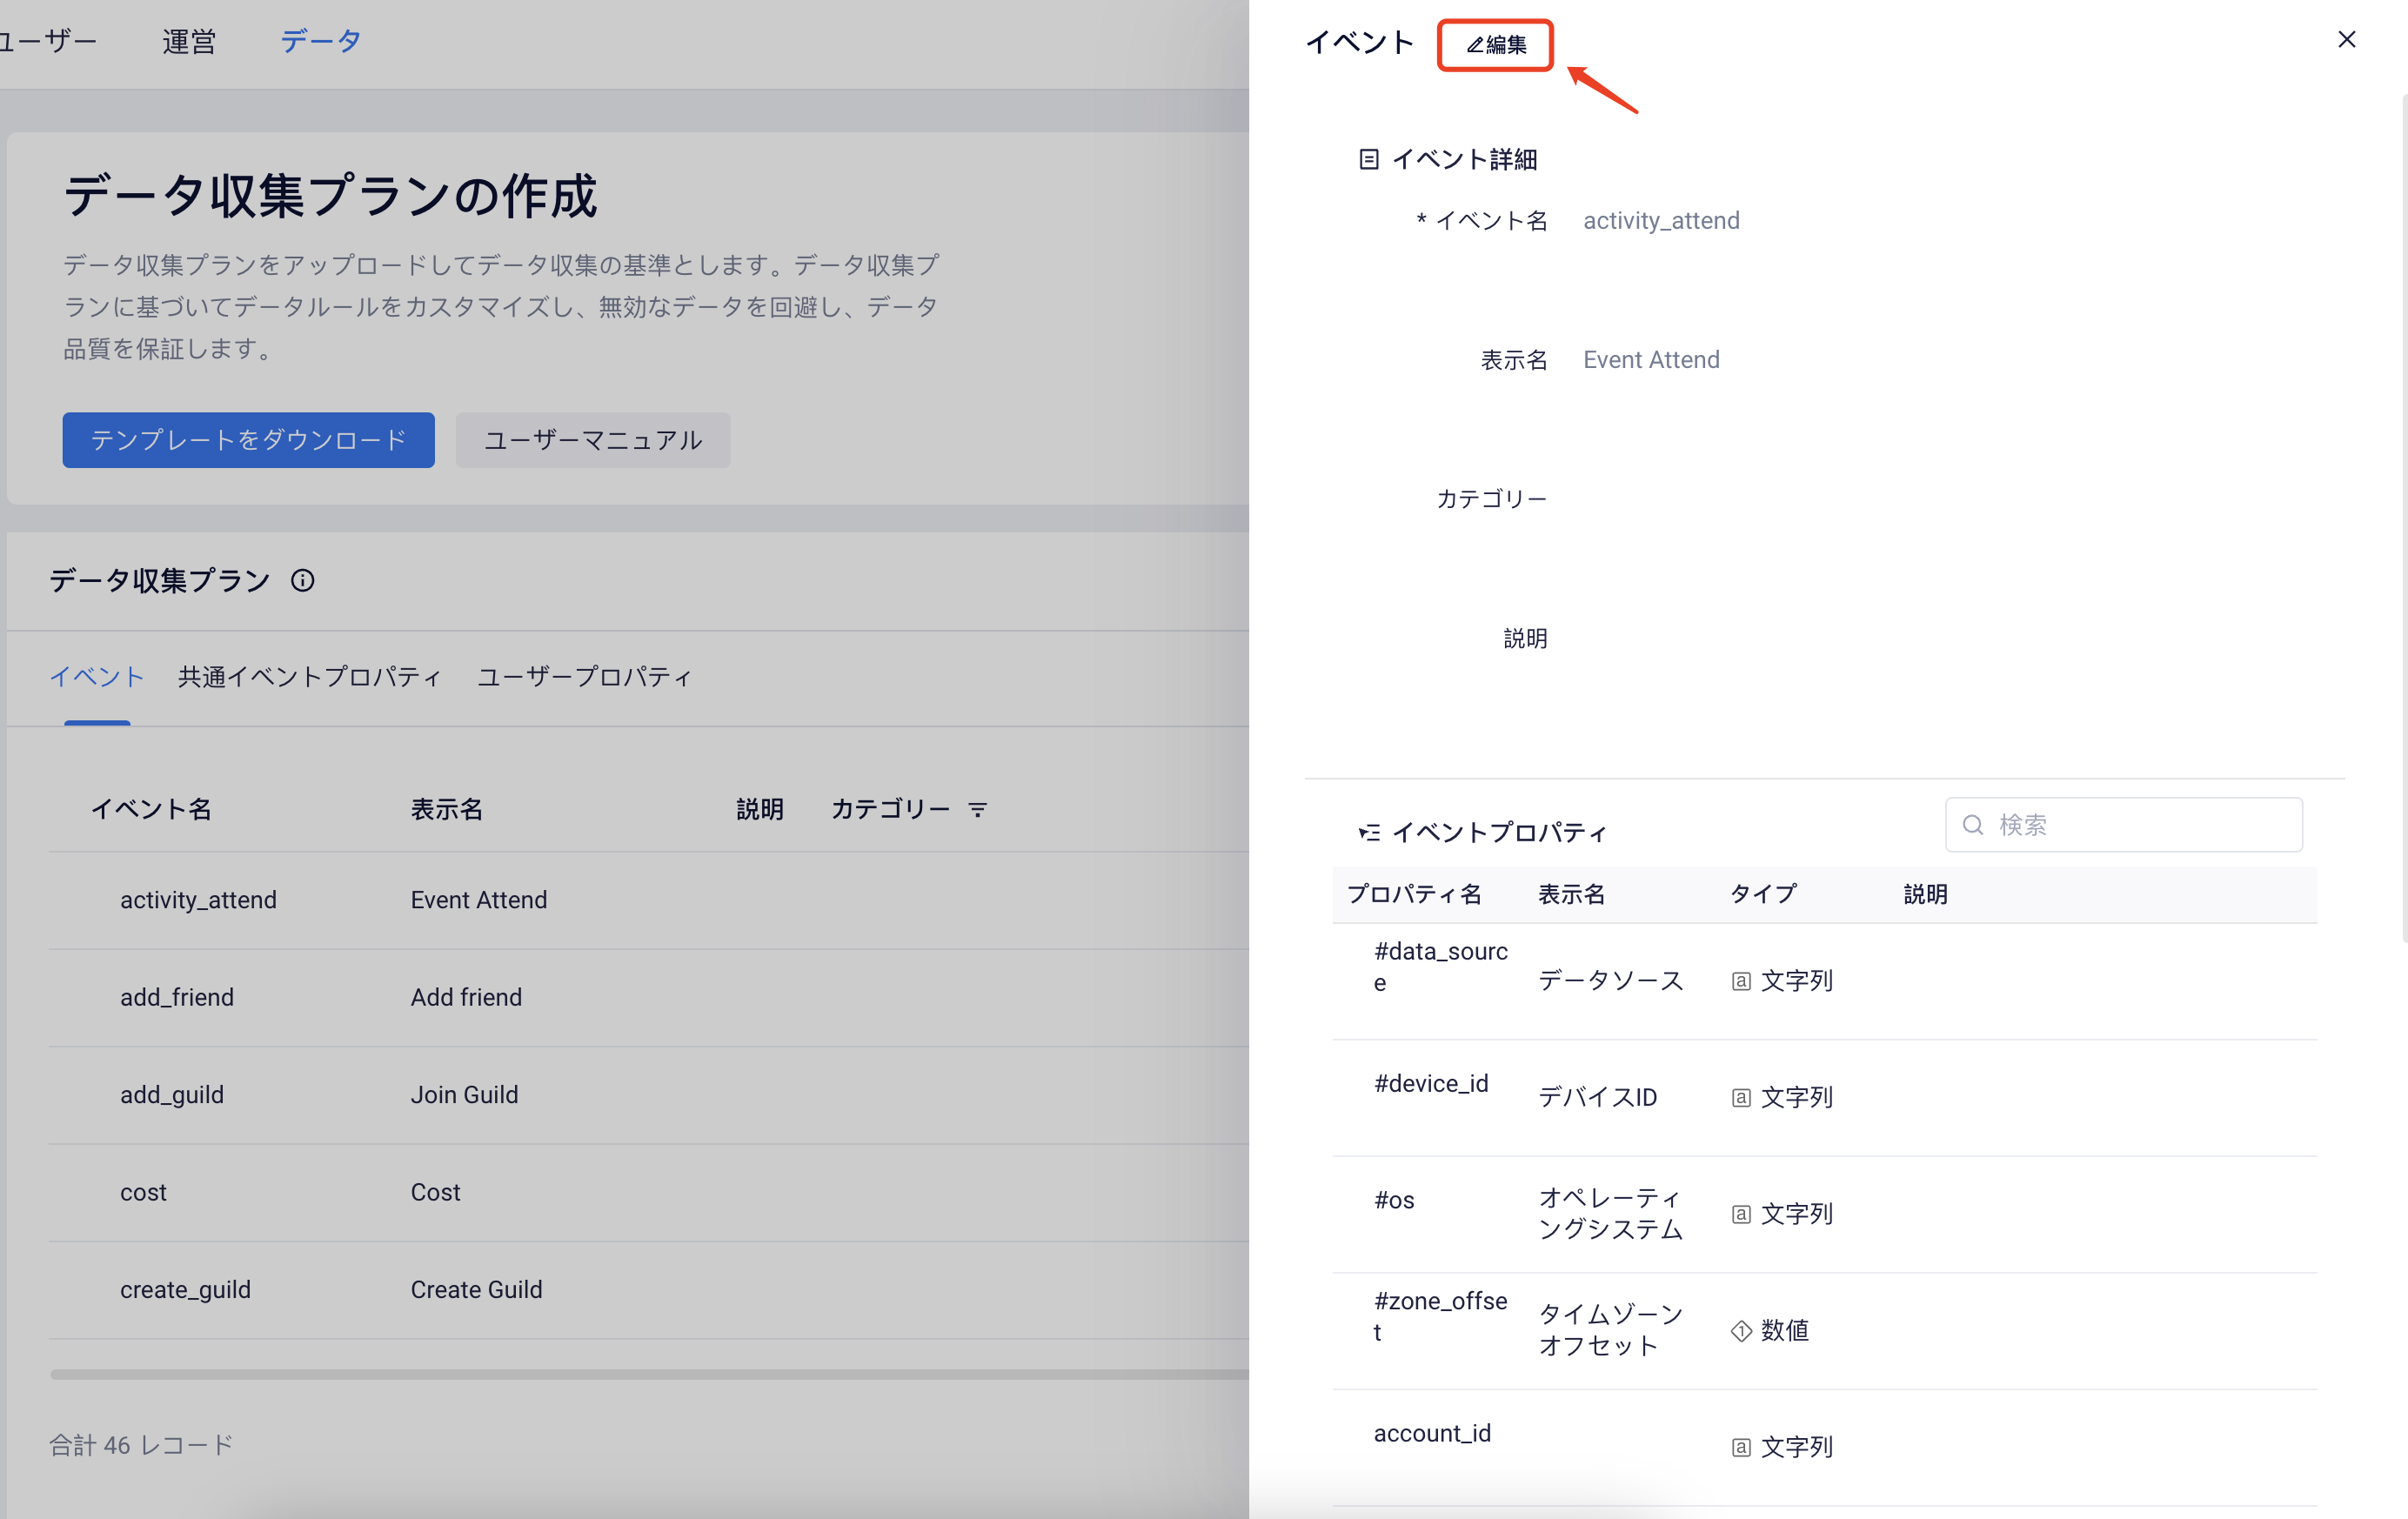Click string type icon for #device_id
This screenshot has height=1519, width=2408.
click(1741, 1098)
